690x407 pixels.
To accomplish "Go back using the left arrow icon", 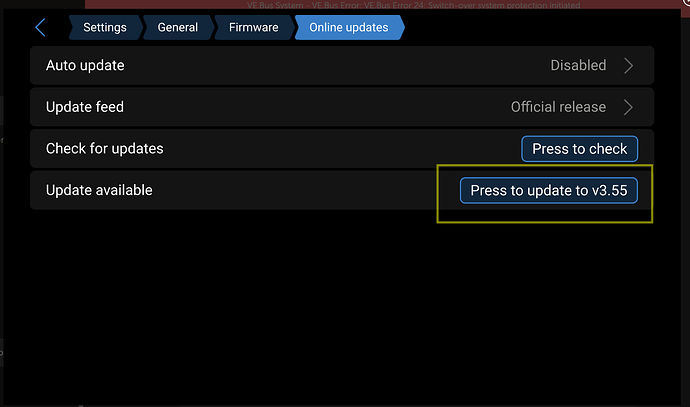I will tap(41, 28).
